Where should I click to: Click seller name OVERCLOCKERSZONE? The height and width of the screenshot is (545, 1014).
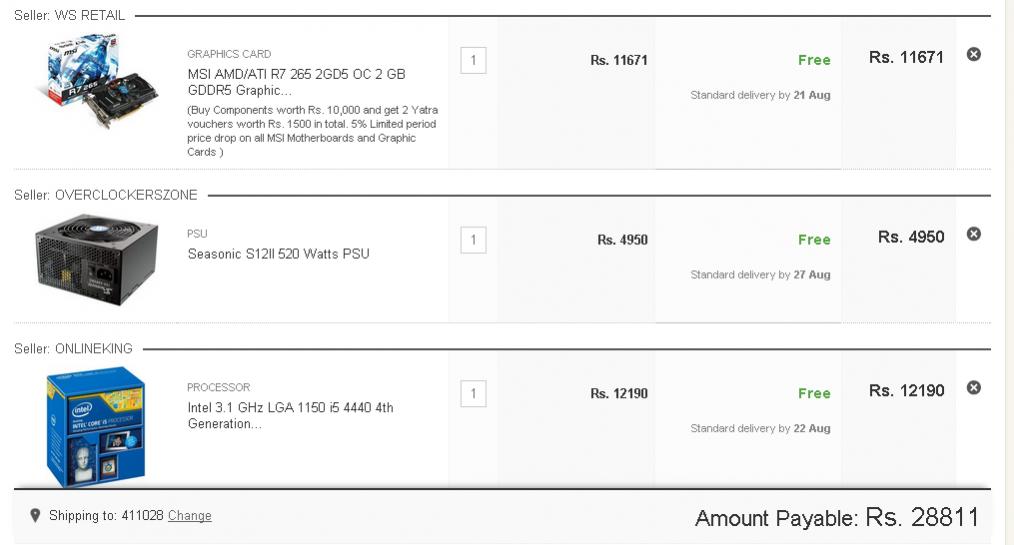(126, 195)
